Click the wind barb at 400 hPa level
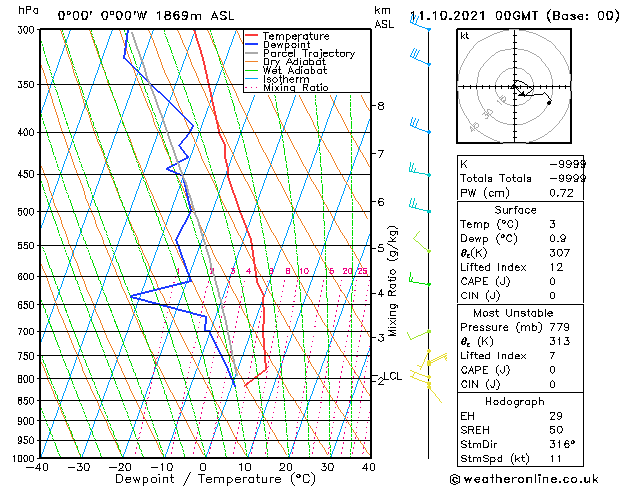 [x=420, y=125]
